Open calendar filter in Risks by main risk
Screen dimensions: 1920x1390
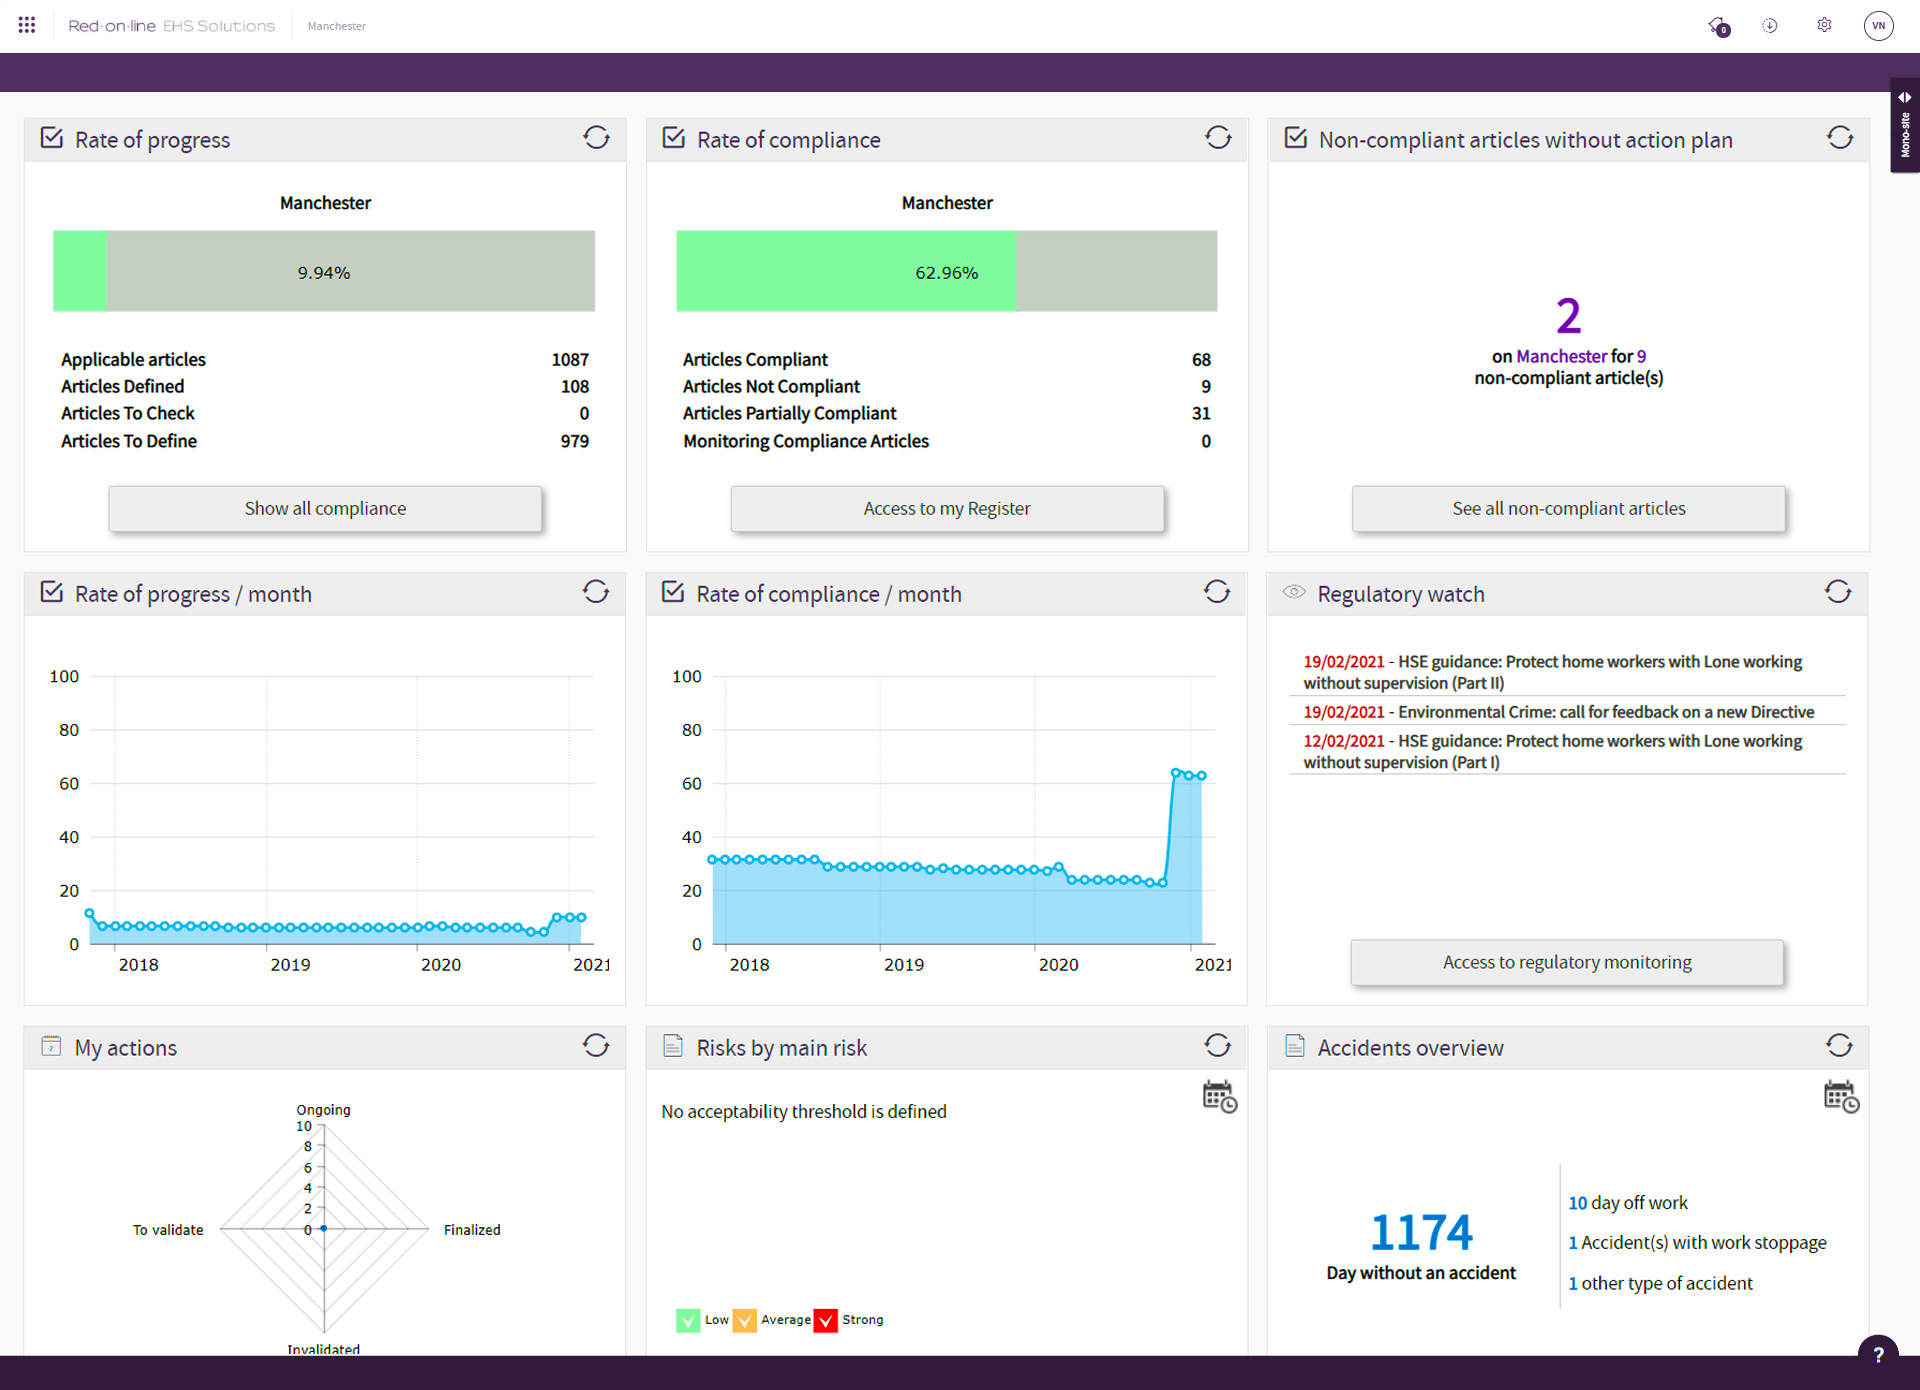click(1219, 1097)
